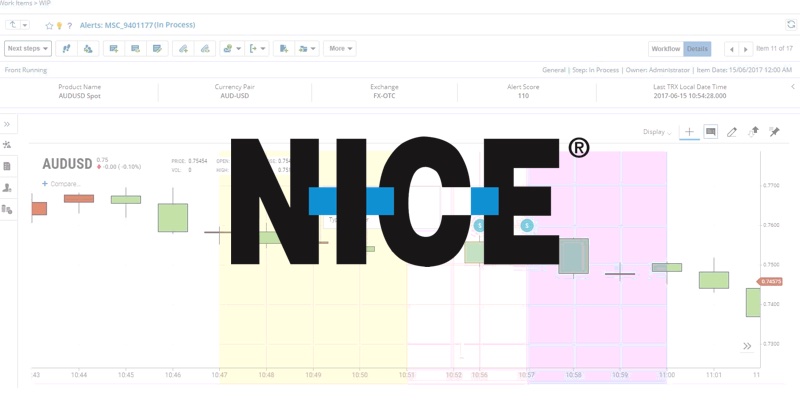Screen dimensions: 800x400
Task: Open the Next steps dropdown
Action: coord(28,48)
